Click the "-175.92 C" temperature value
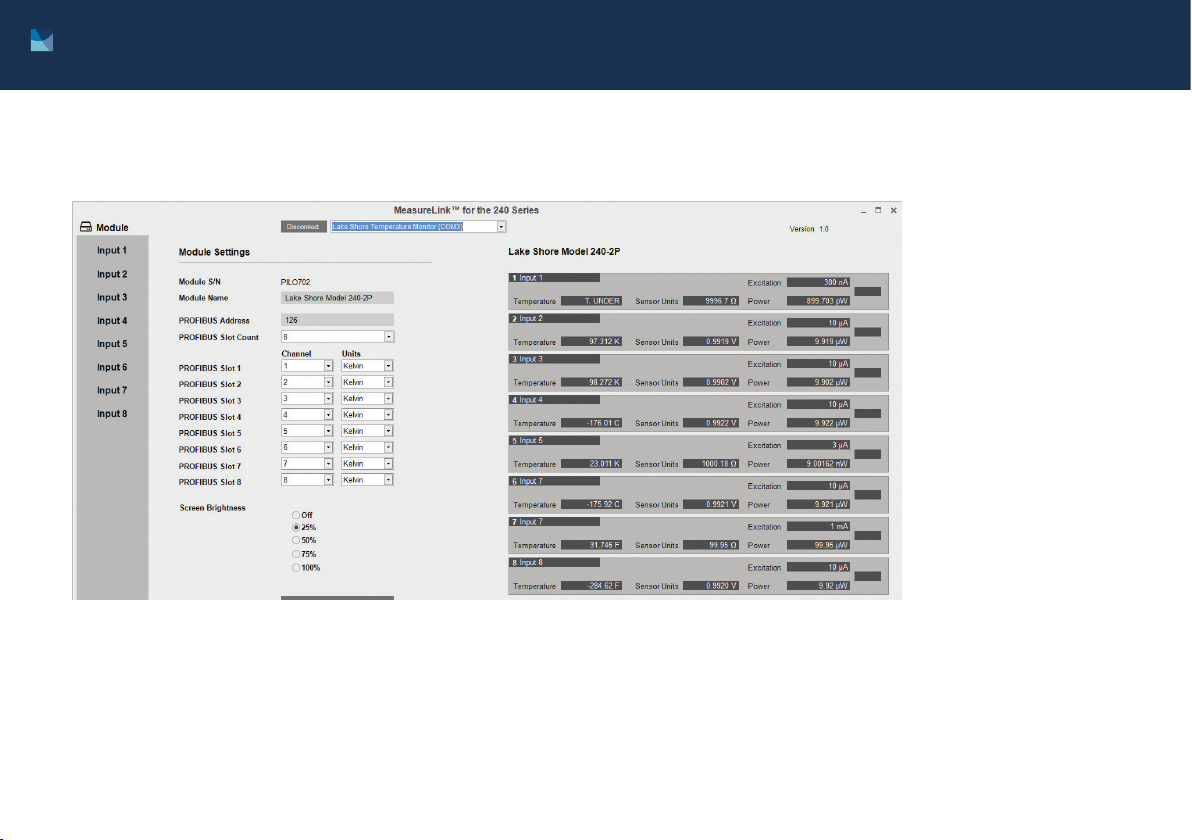1192x840 pixels. tap(591, 504)
